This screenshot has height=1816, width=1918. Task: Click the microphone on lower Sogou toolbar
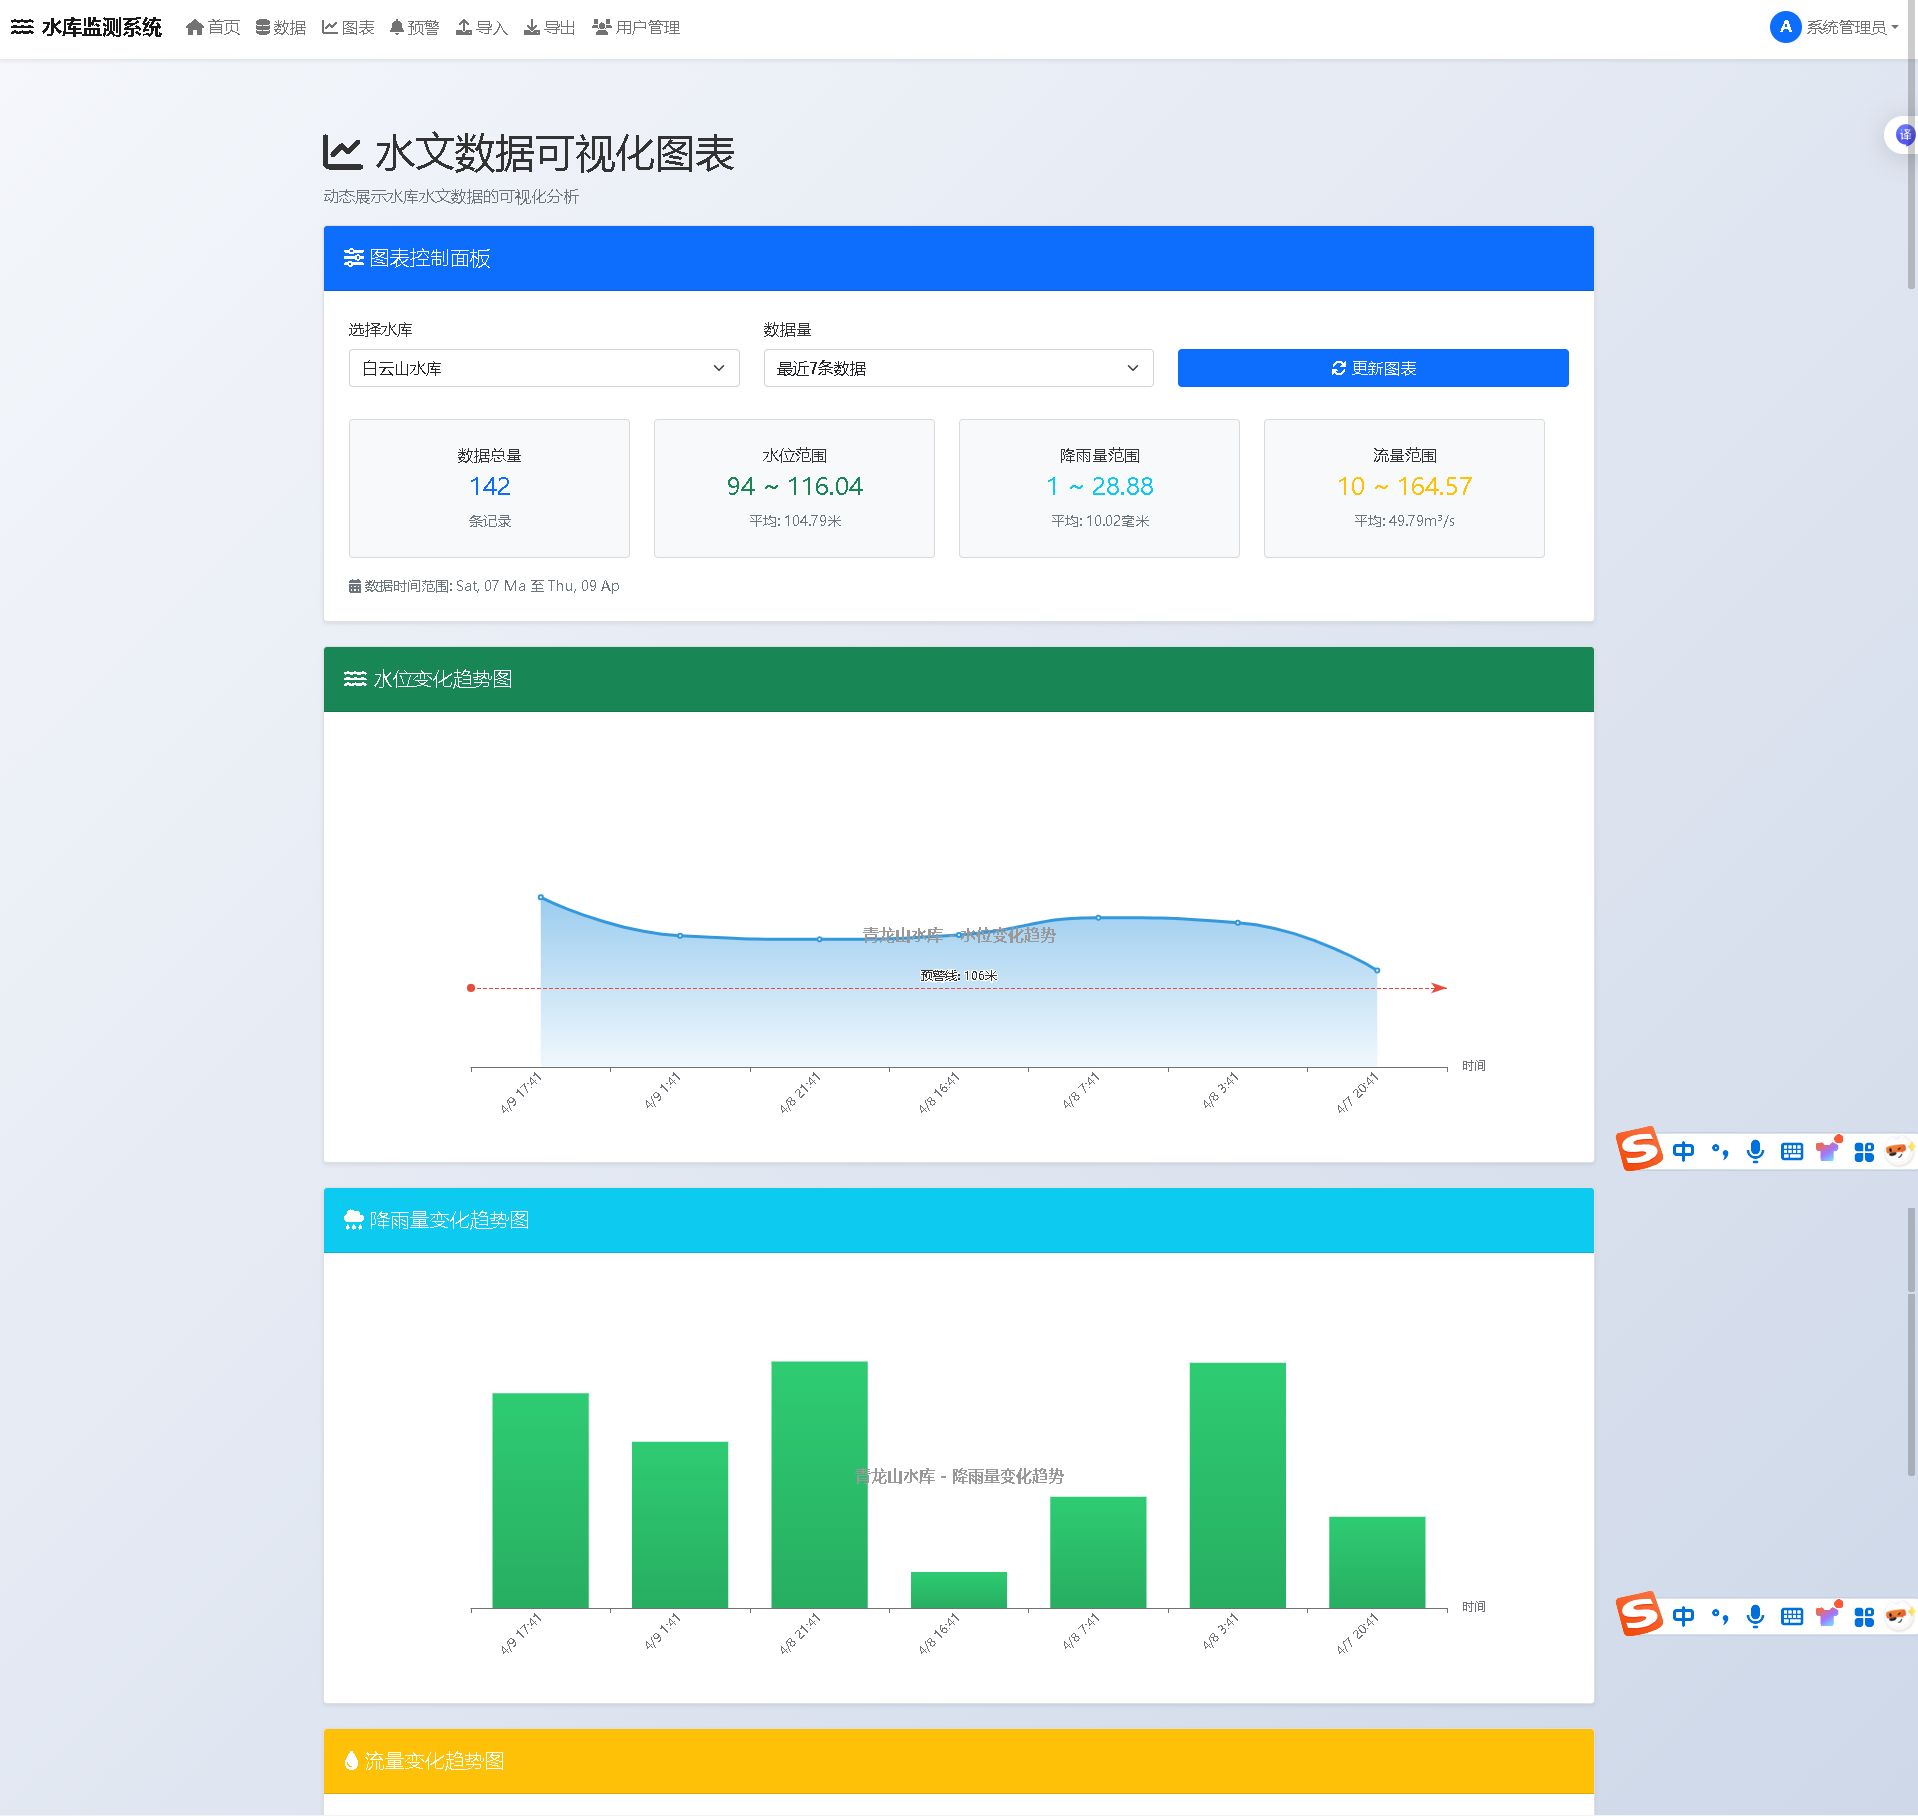1755,1616
